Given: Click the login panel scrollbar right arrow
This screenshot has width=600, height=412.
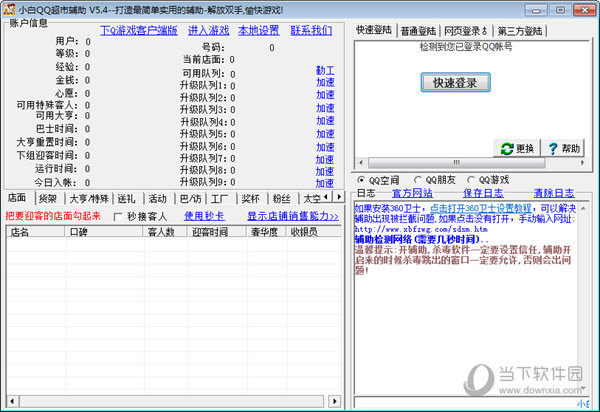Looking at the screenshot, I should tap(582, 163).
